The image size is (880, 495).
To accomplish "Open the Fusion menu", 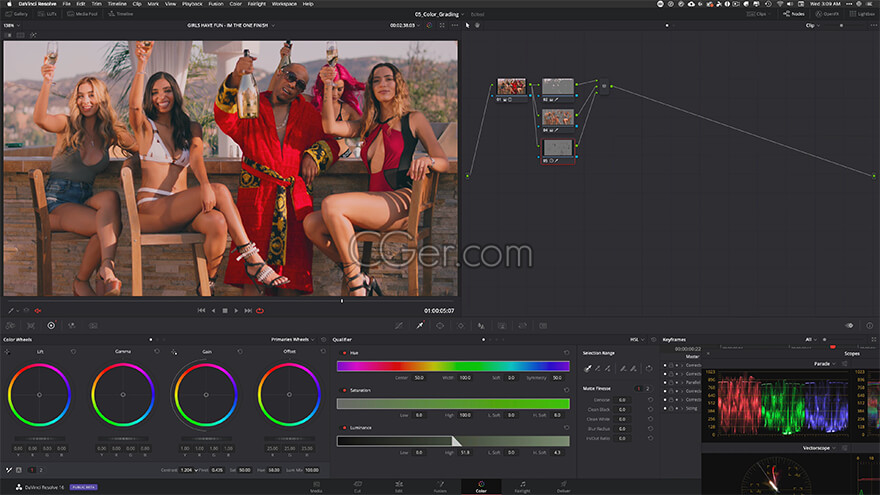I will click(216, 4).
